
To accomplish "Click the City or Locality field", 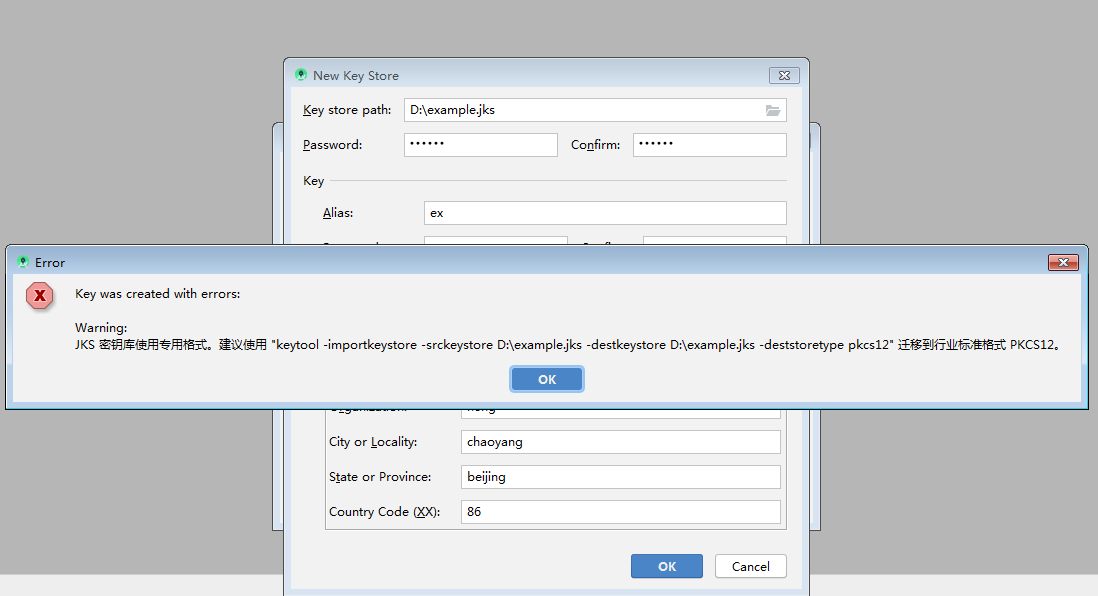I will click(620, 441).
